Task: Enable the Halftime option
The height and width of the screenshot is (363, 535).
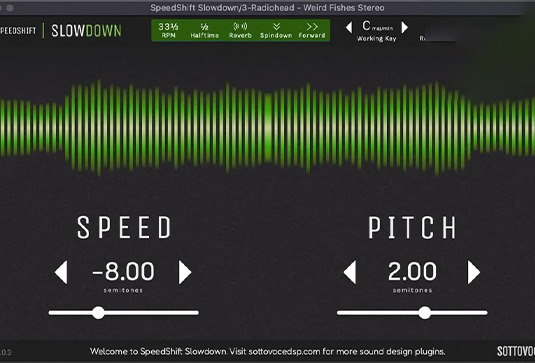Action: tap(204, 30)
